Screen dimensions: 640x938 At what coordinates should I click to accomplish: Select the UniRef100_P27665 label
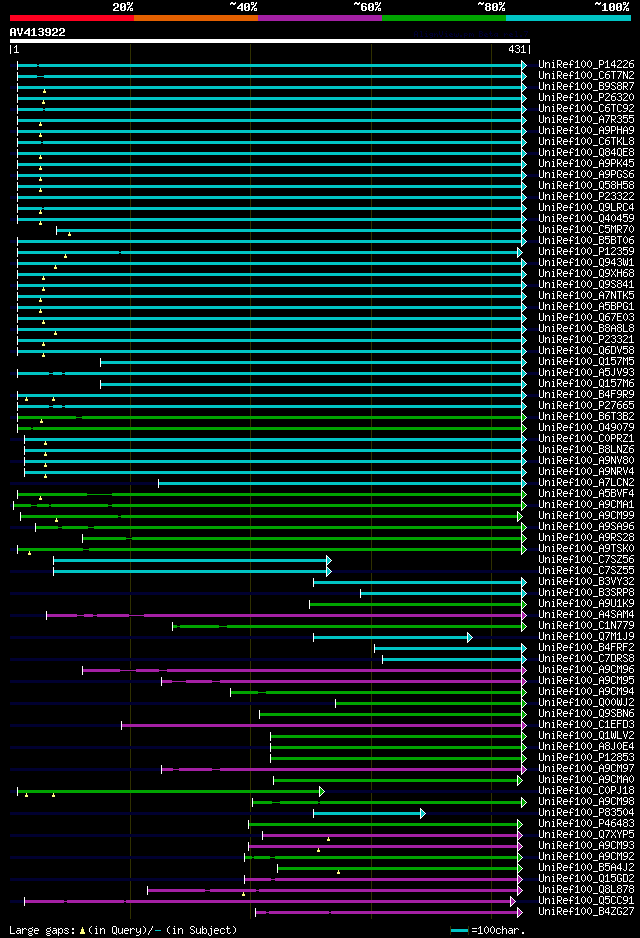[586, 406]
